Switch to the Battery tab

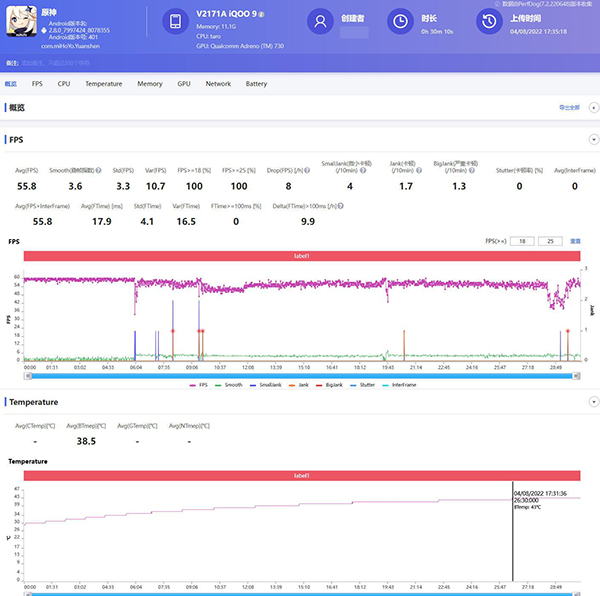(256, 84)
